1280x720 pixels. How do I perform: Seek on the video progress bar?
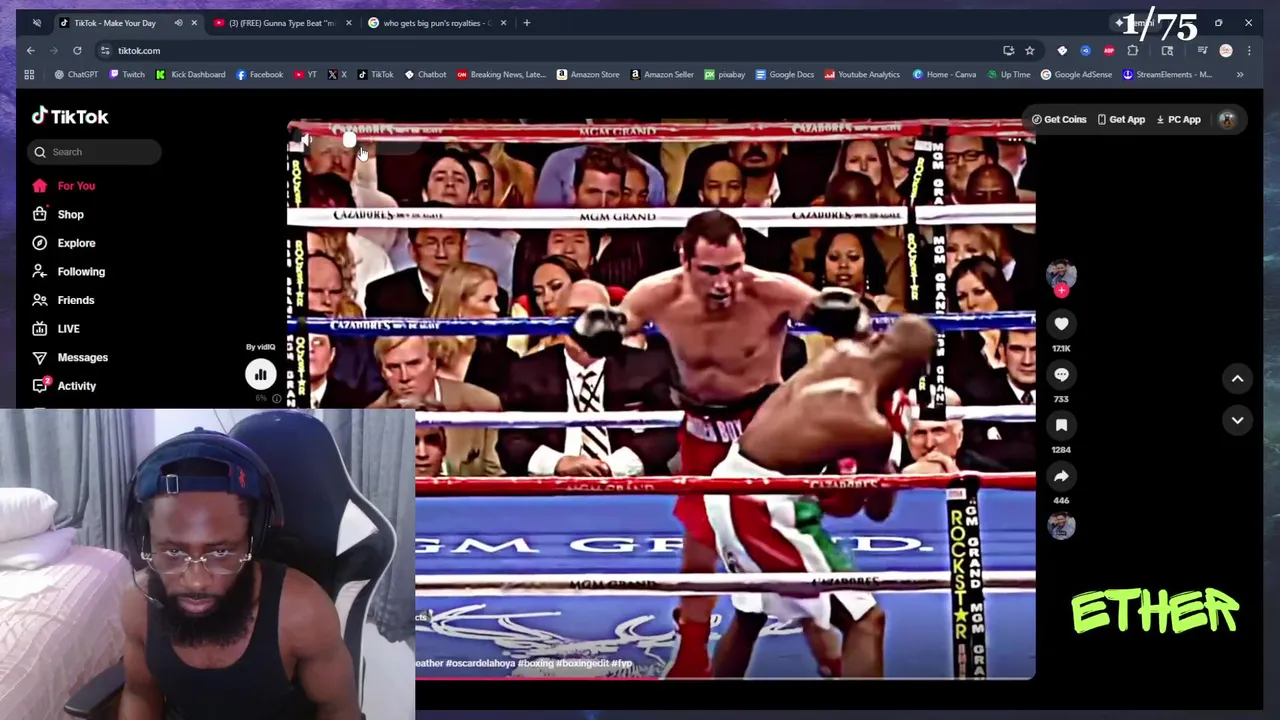[x=725, y=679]
